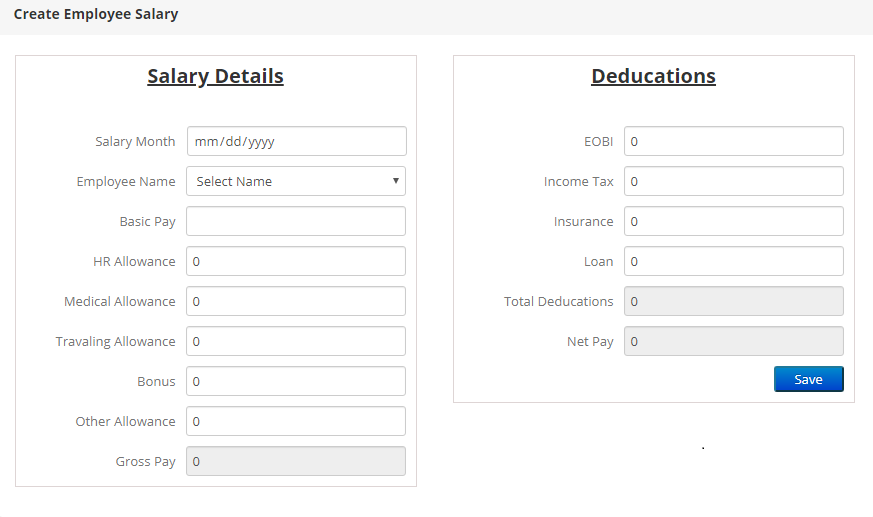The width and height of the screenshot is (873, 517).
Task: Click the Basic Pay input field
Action: pyautogui.click(x=296, y=221)
